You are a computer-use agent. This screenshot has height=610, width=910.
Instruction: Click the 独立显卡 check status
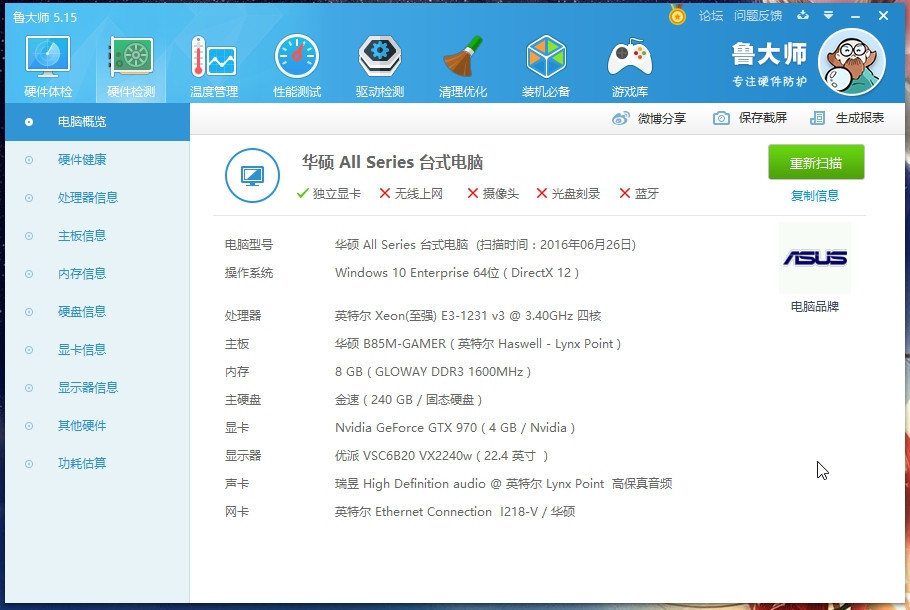pos(328,194)
